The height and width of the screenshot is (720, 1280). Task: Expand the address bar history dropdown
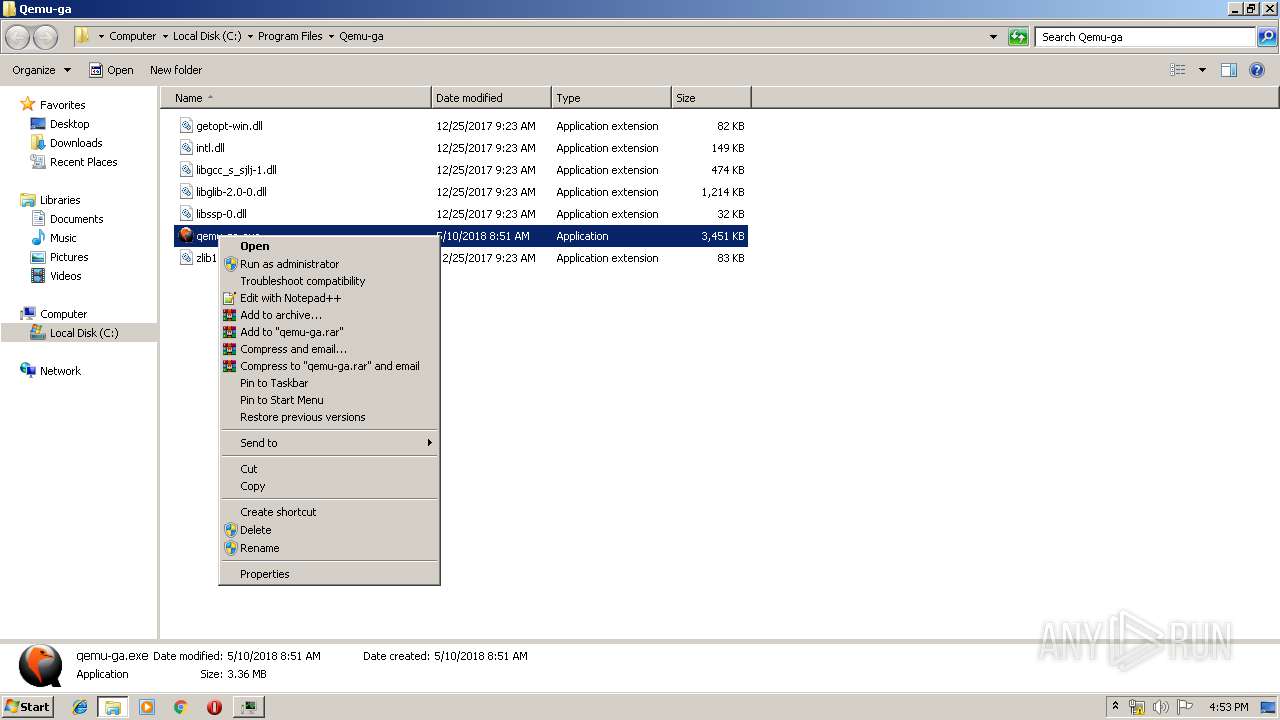[x=993, y=37]
